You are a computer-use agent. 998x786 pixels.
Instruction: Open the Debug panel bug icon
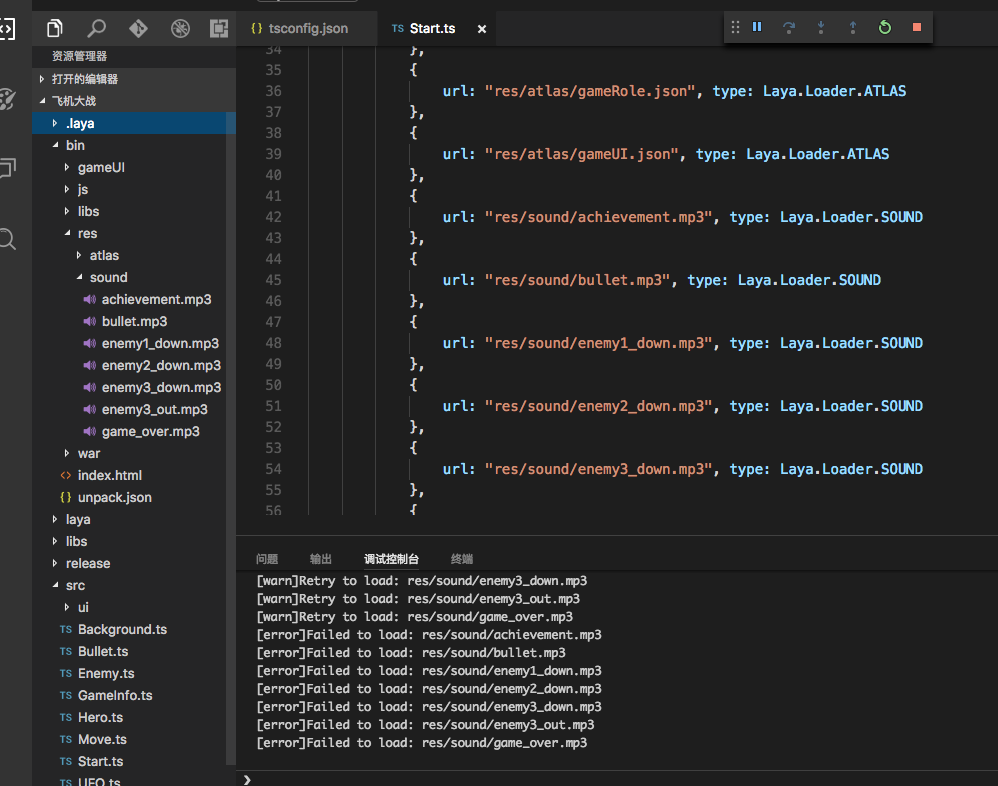[x=179, y=28]
